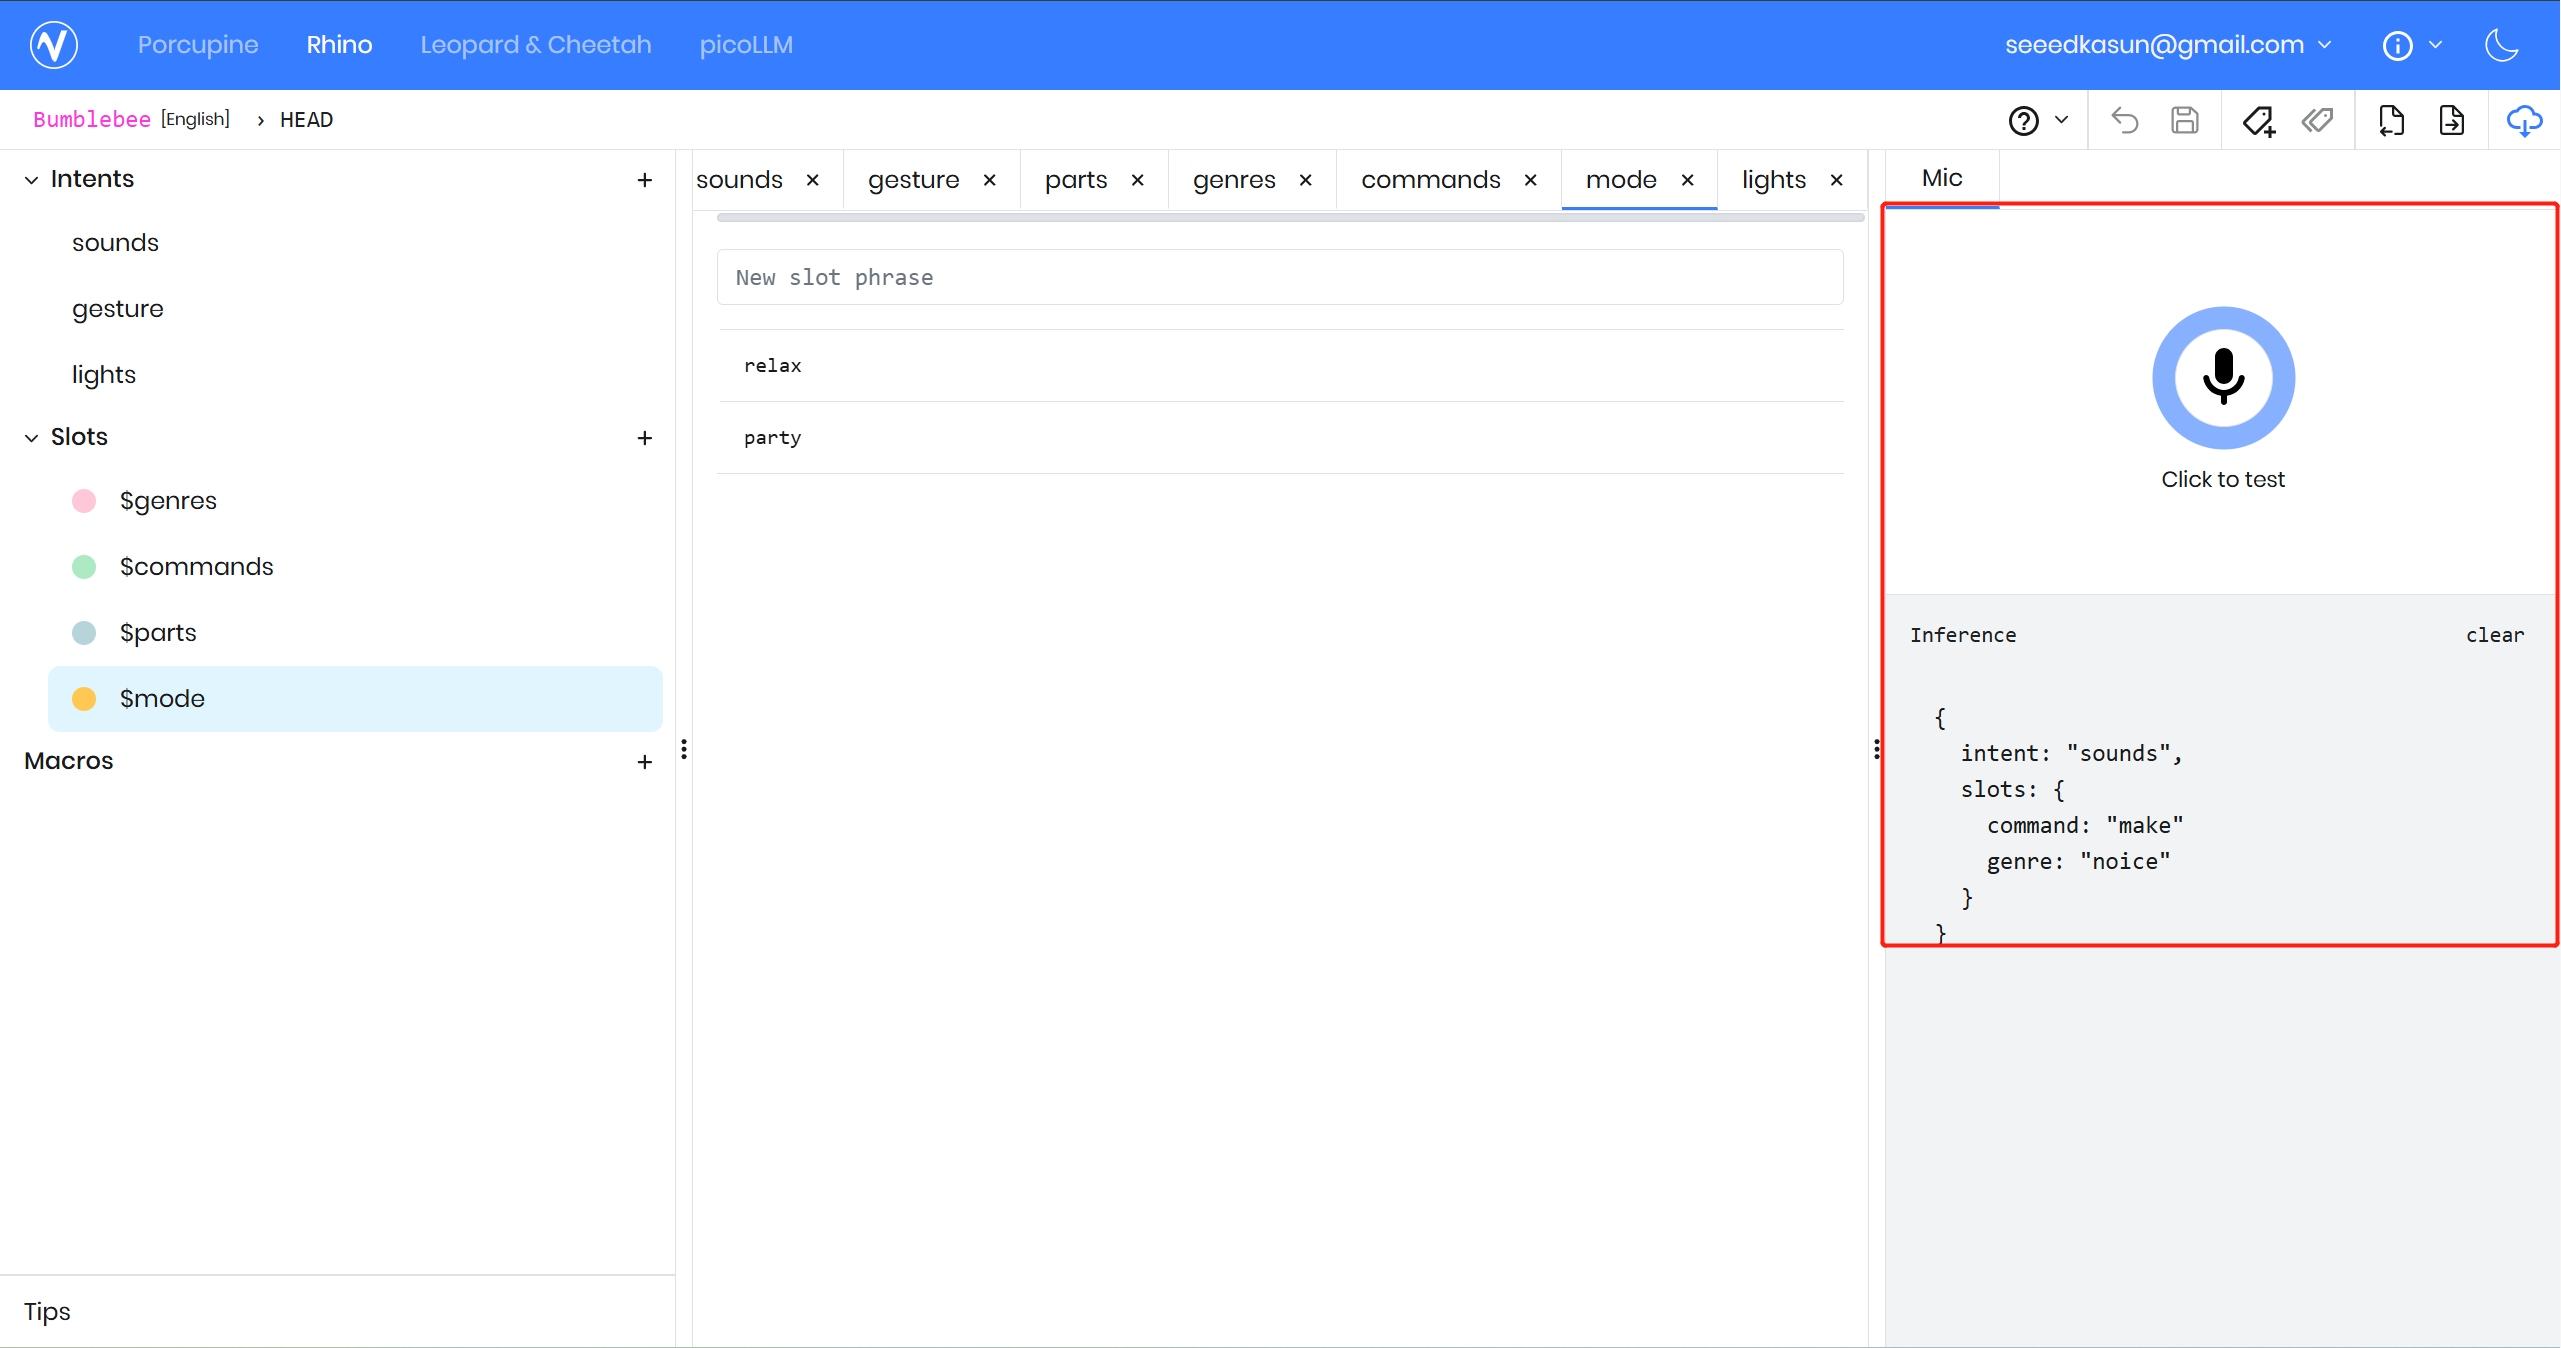2561x1348 pixels.
Task: Click the microphone test button
Action: point(2223,378)
